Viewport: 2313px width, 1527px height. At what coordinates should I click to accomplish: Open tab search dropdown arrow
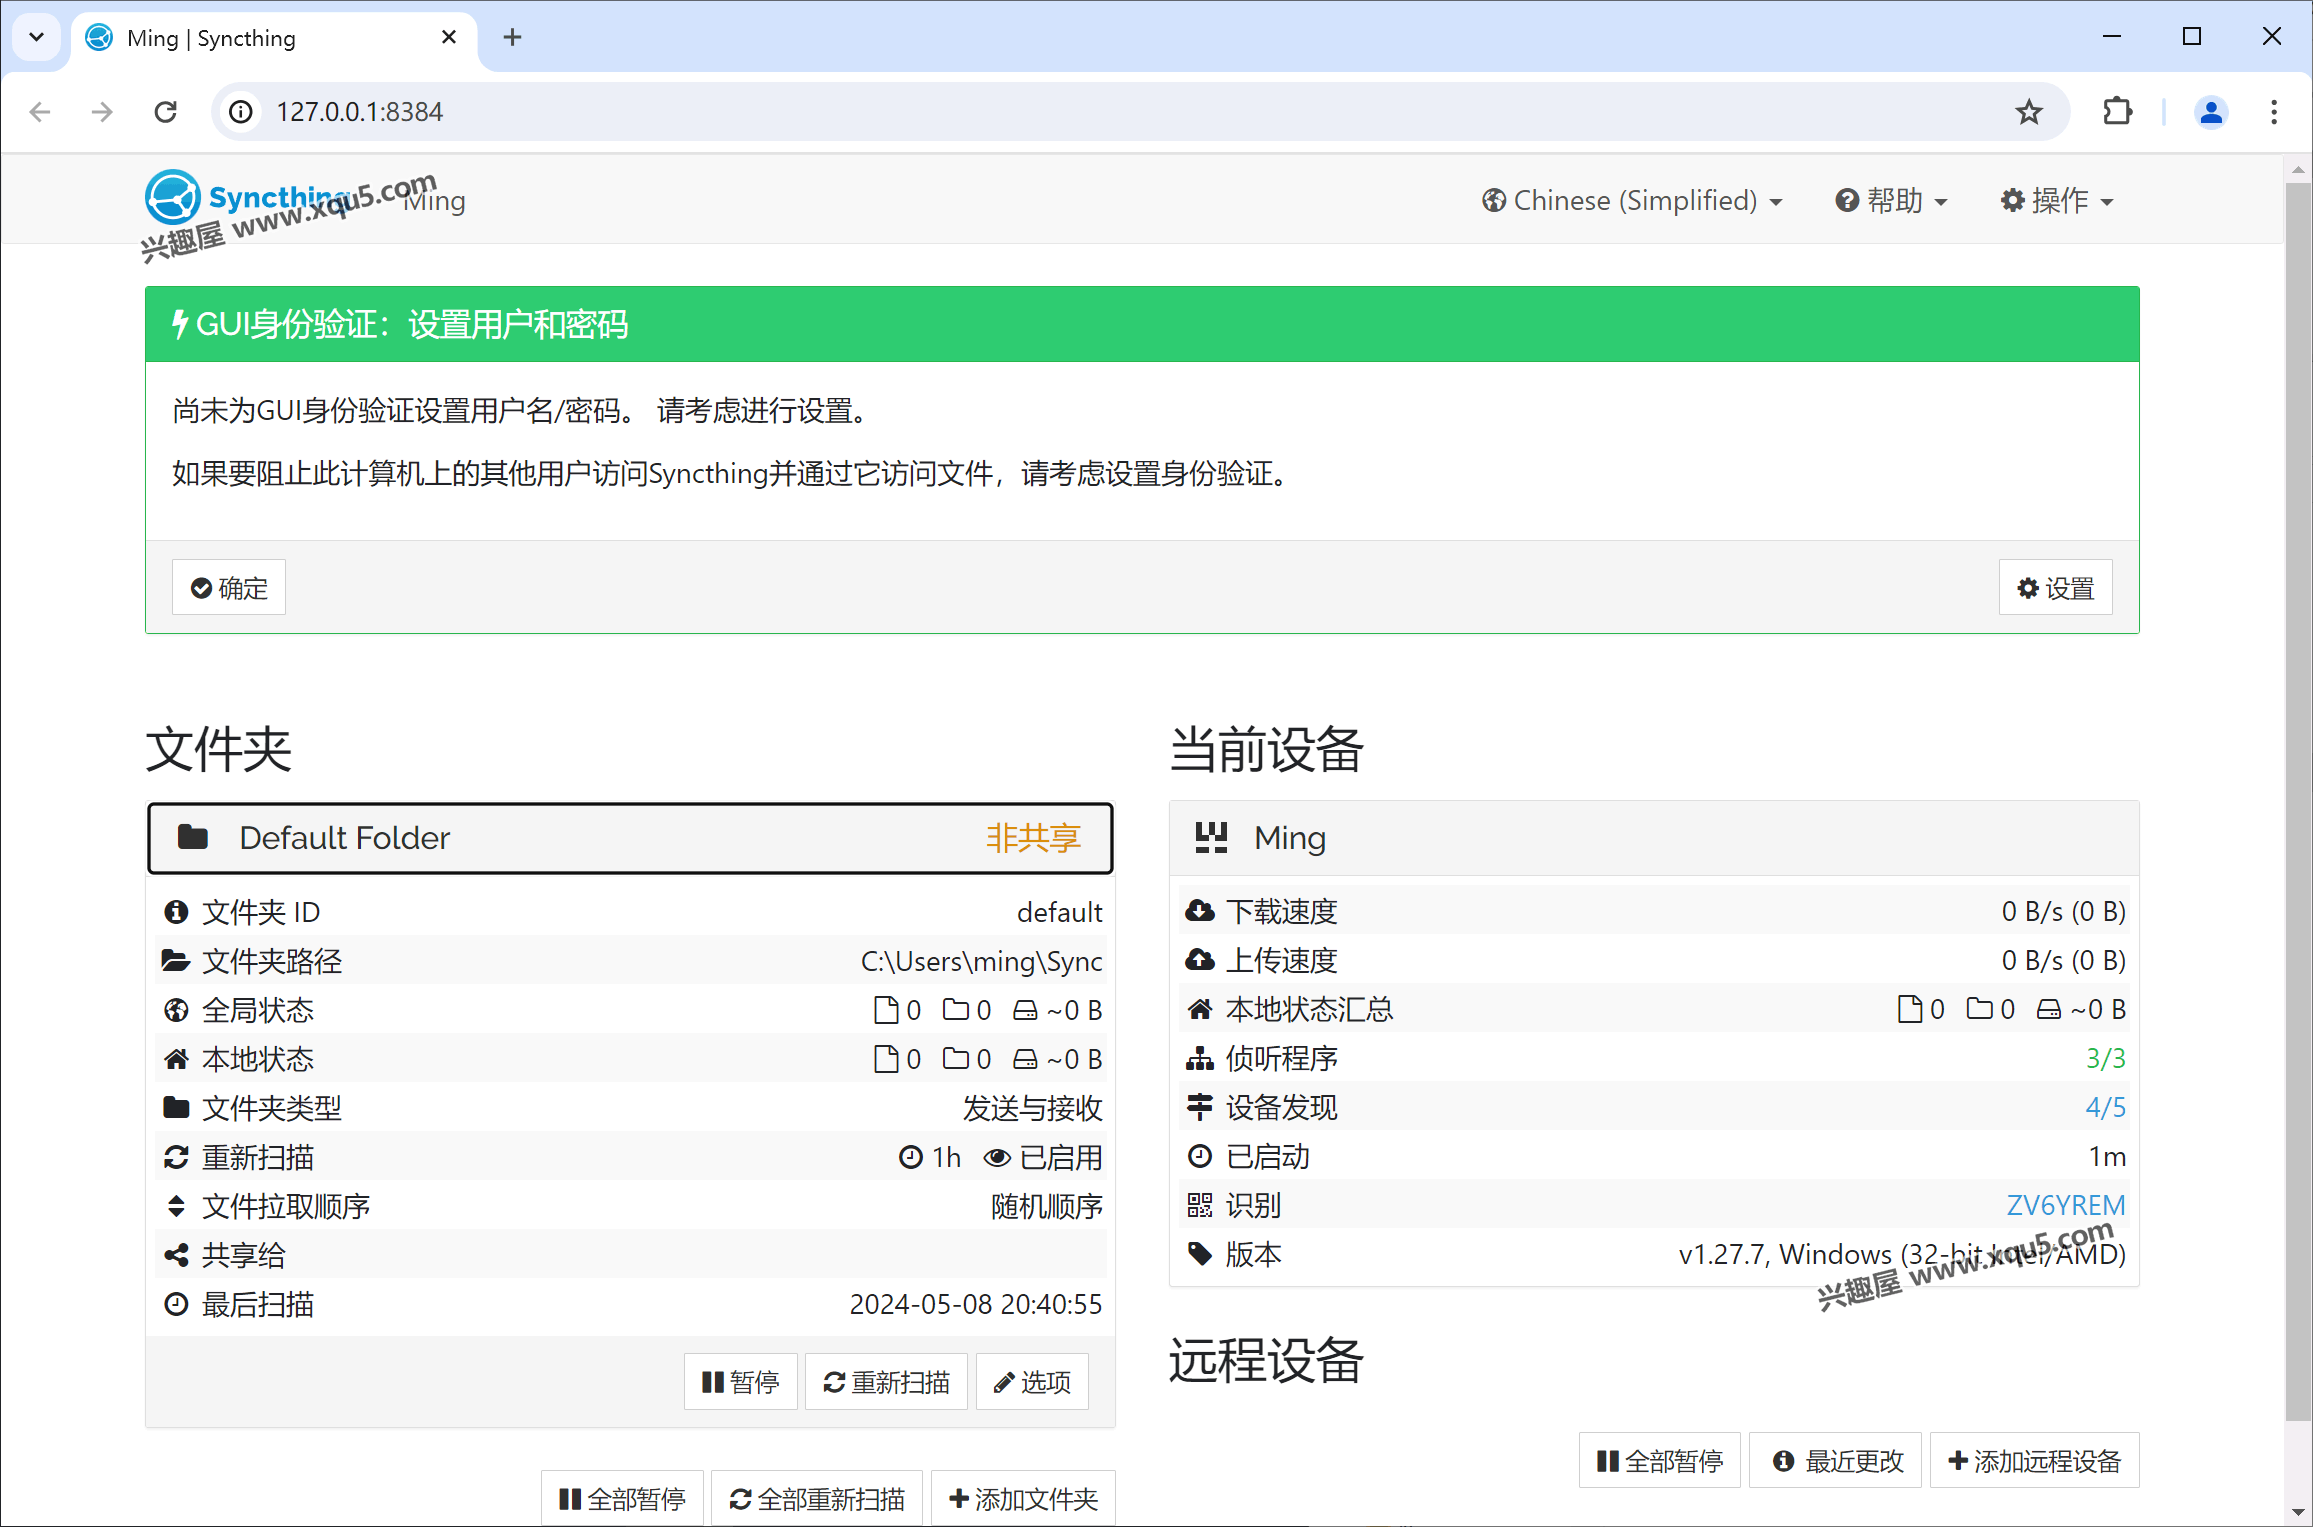36,38
